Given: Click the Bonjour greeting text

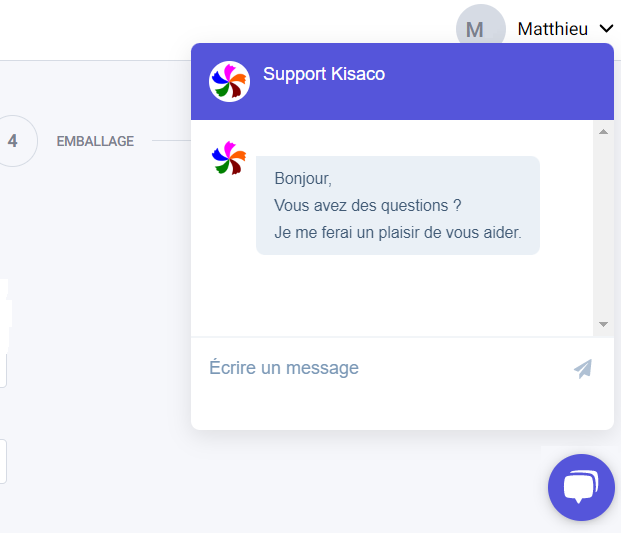Looking at the screenshot, I should (303, 179).
